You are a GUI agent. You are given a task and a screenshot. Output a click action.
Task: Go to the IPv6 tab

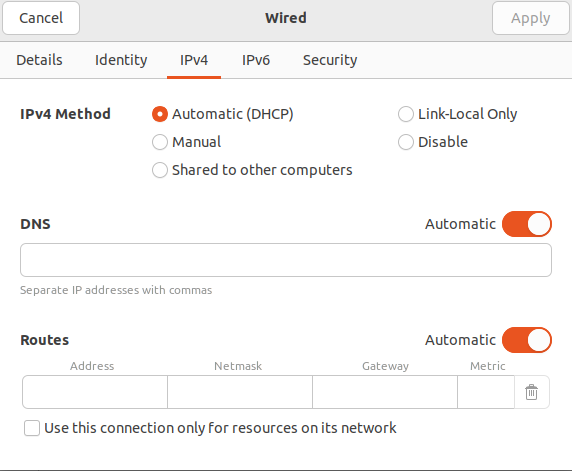(x=256, y=60)
